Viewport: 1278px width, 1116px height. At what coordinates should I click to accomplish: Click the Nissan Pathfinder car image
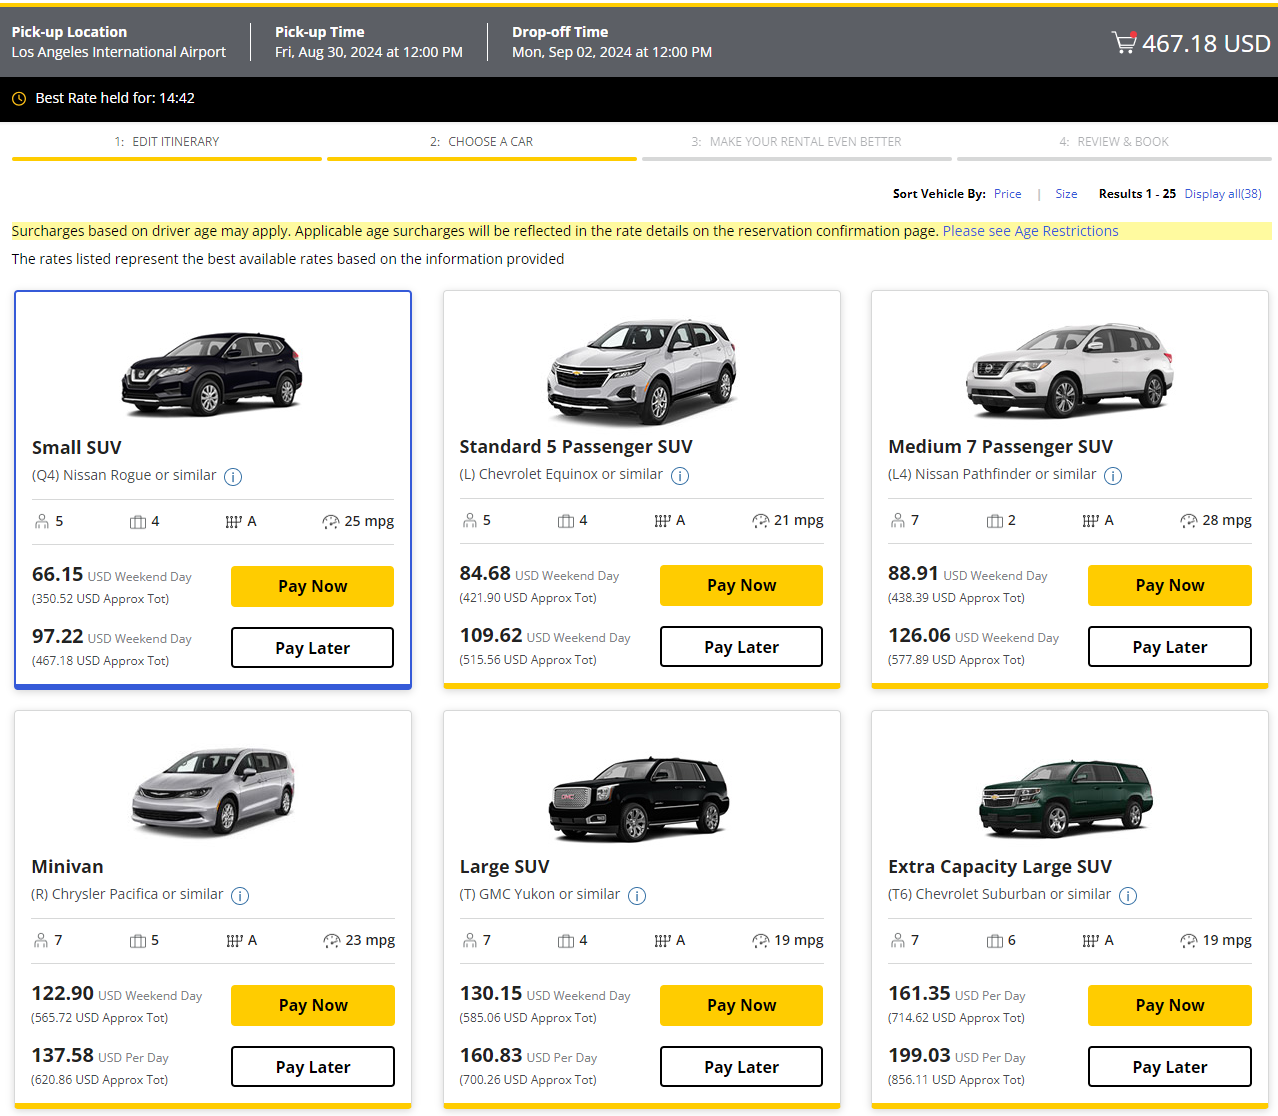[x=1069, y=371]
